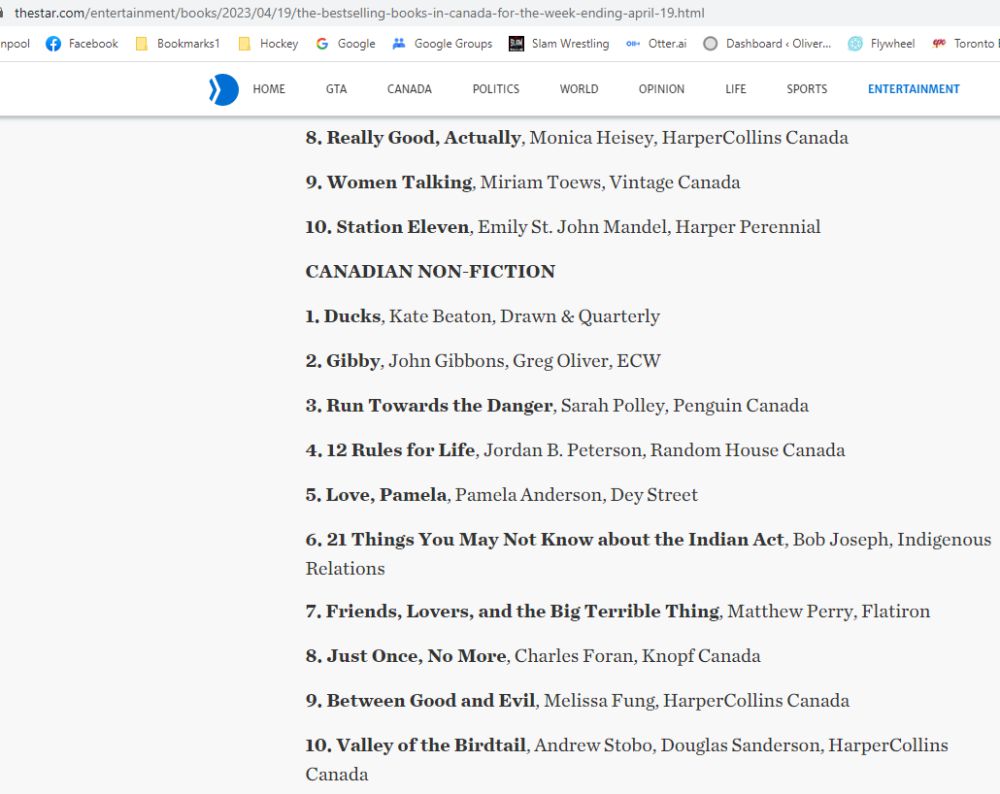Click the 'Really Good, Actually' list entry
Screen dimensions: 1000x794
[577, 138]
